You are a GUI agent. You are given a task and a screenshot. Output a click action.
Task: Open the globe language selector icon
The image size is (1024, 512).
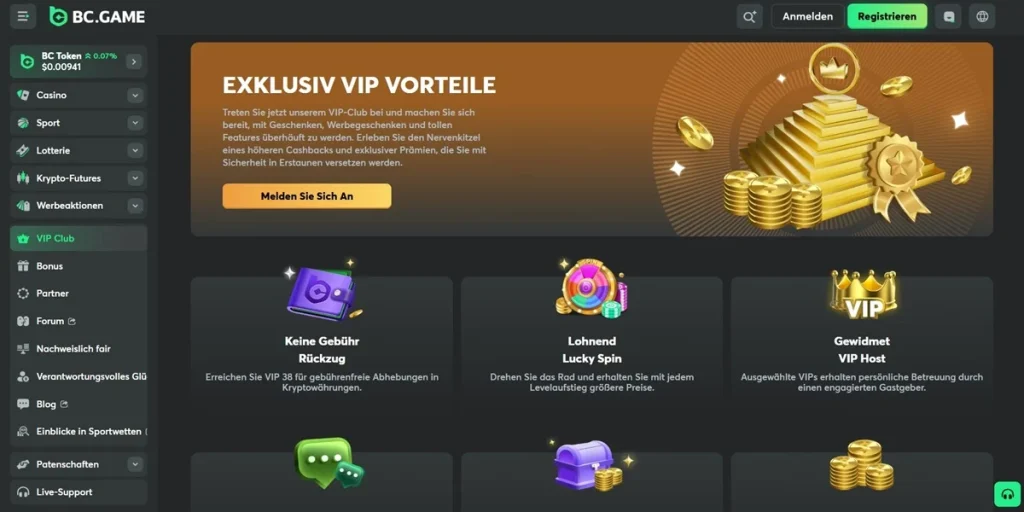click(982, 16)
